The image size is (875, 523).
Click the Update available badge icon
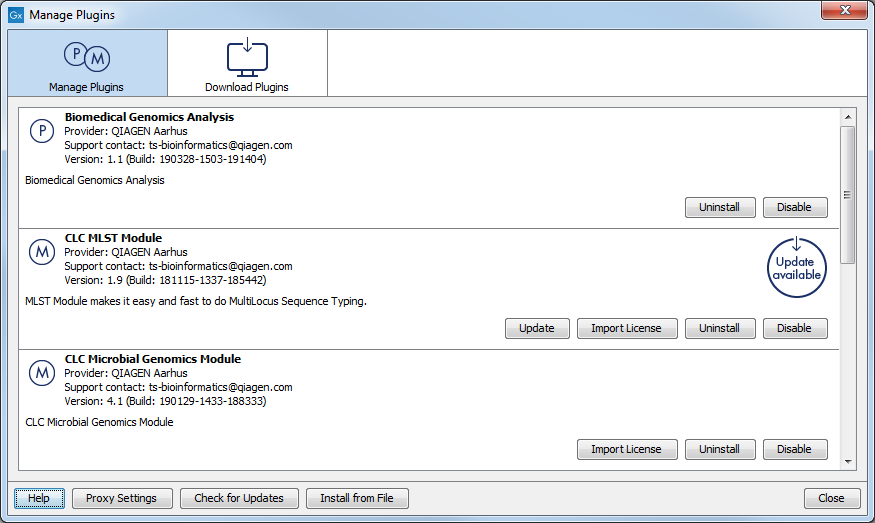[797, 267]
